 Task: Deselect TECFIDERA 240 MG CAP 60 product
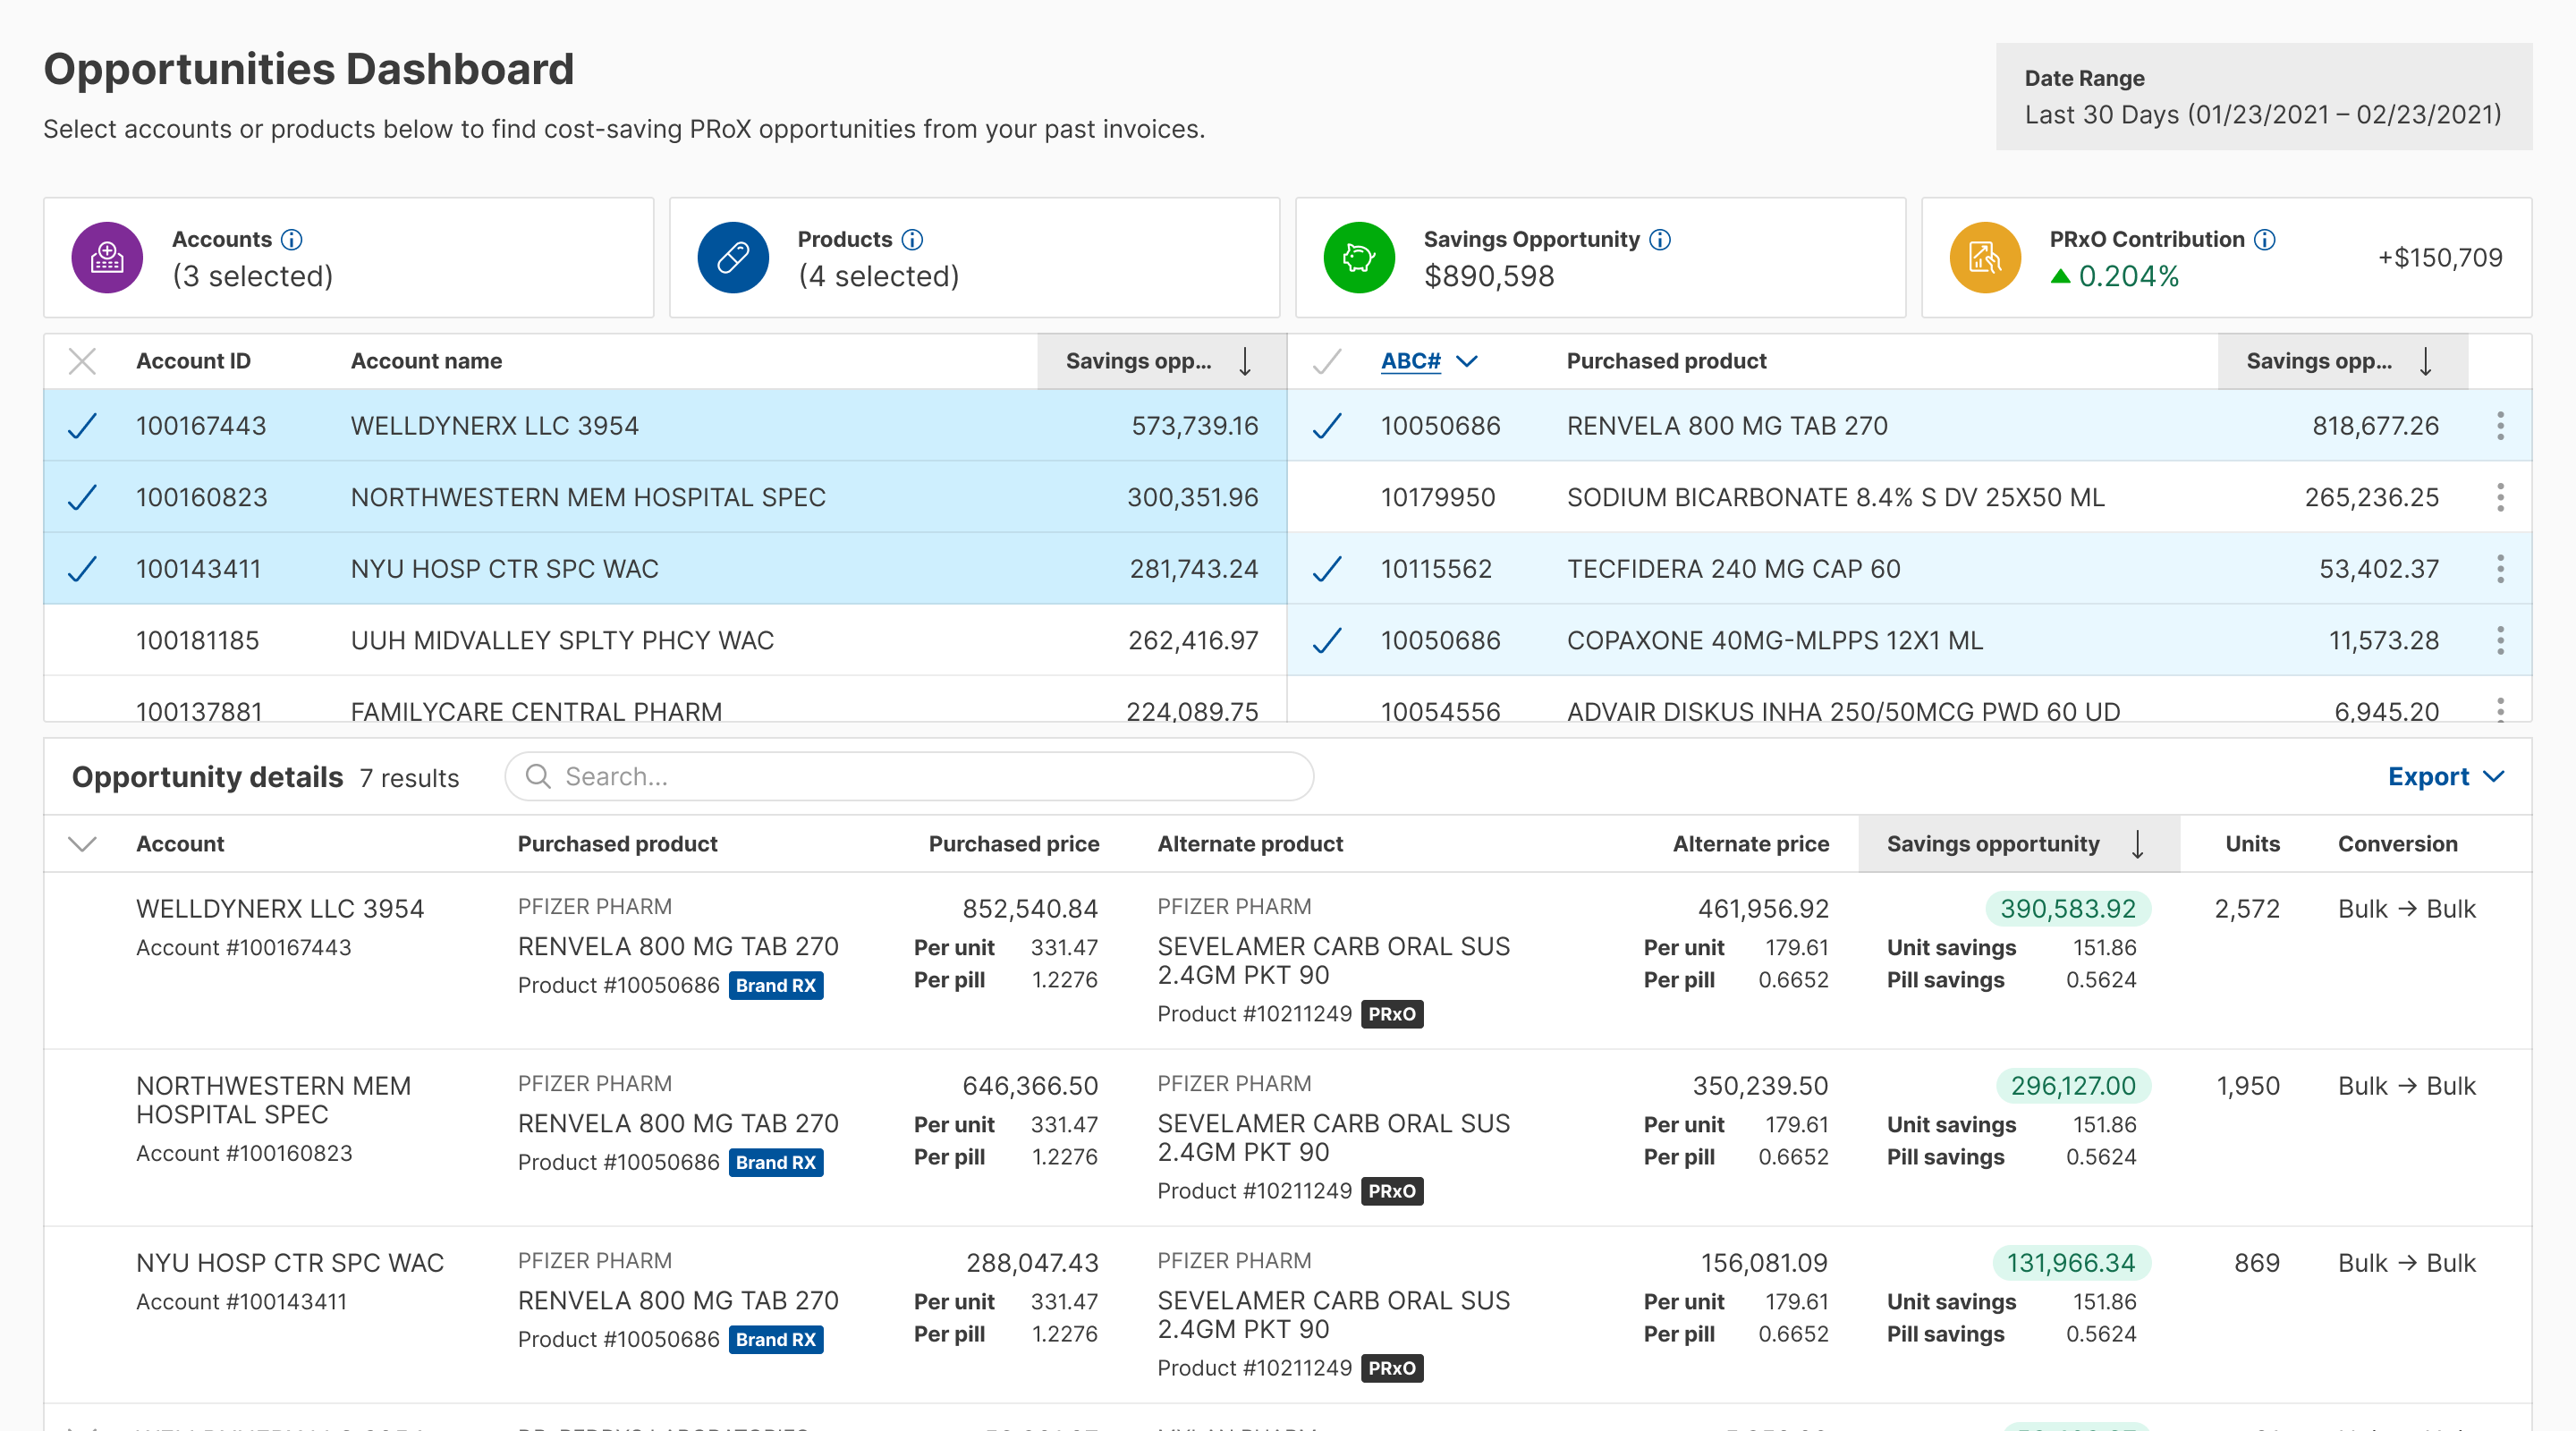click(x=1326, y=569)
